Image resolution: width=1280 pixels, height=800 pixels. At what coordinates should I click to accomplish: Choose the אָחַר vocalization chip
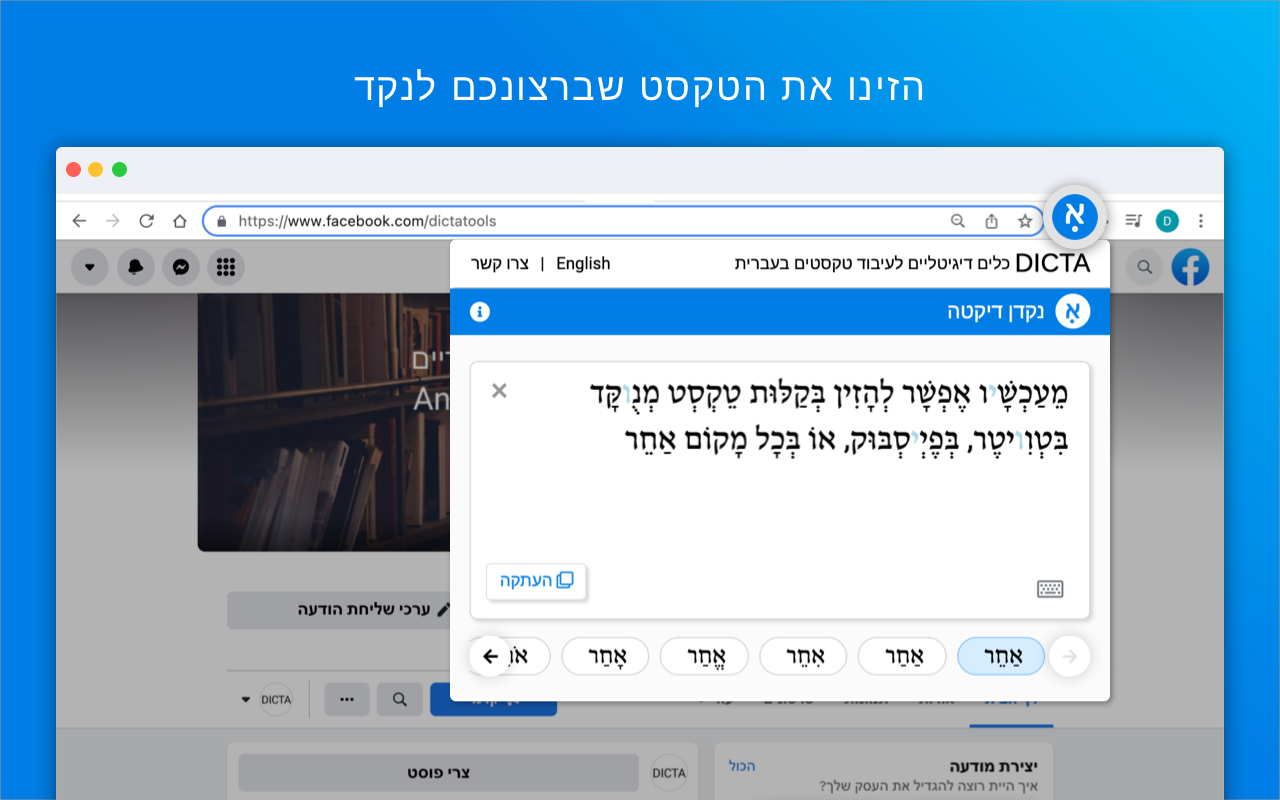tap(605, 657)
